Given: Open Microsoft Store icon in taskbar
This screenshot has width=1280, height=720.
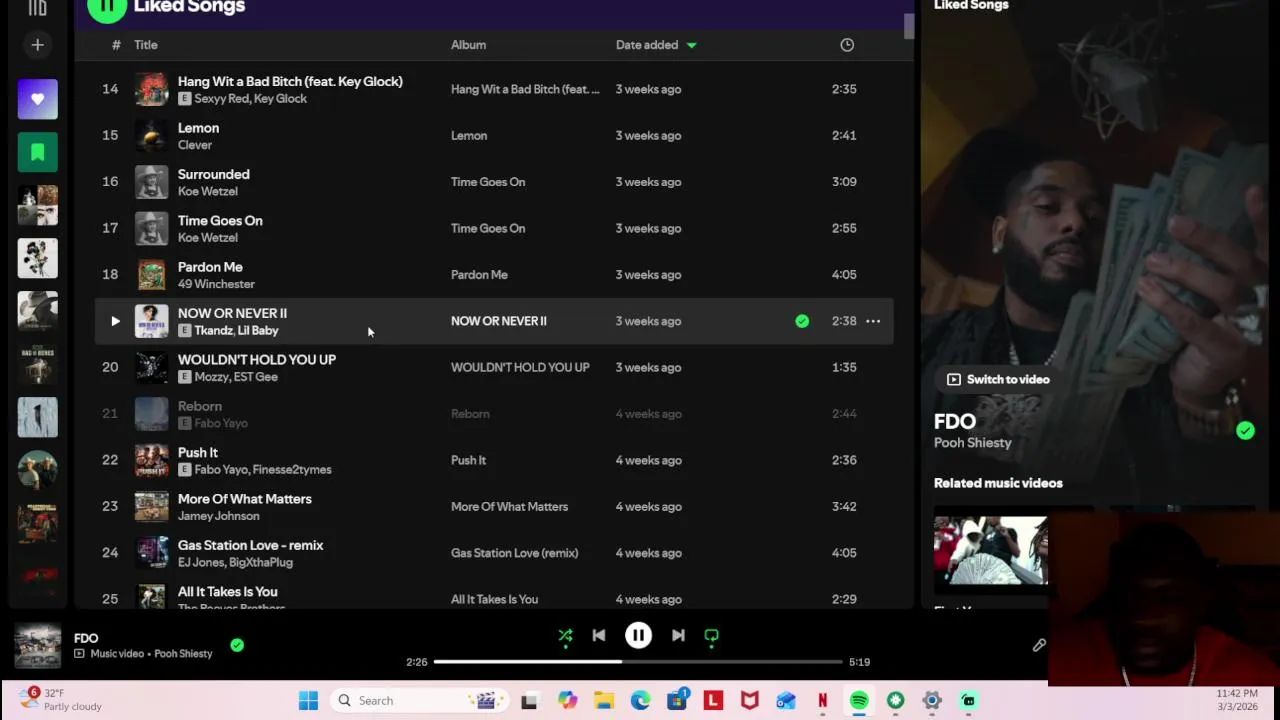Looking at the screenshot, I should 677,699.
